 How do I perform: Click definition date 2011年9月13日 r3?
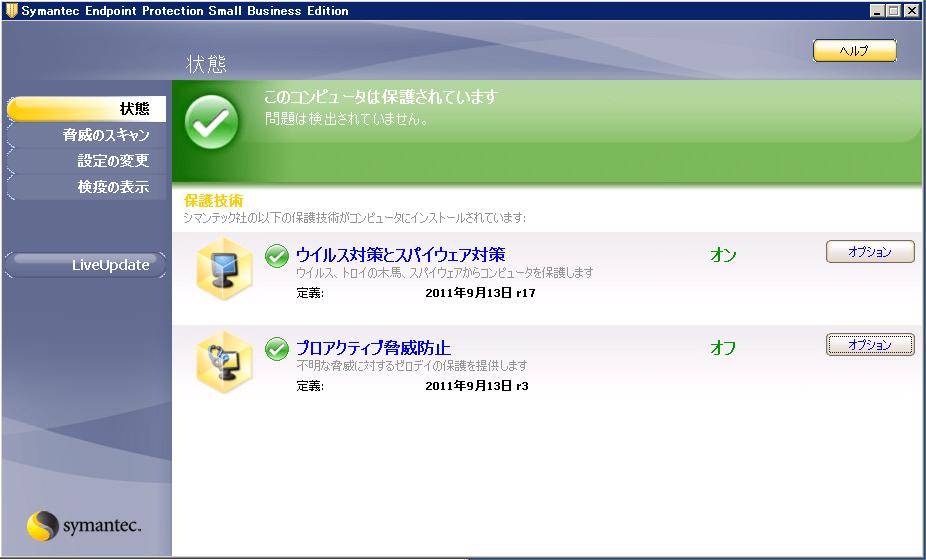pyautogui.click(x=477, y=386)
